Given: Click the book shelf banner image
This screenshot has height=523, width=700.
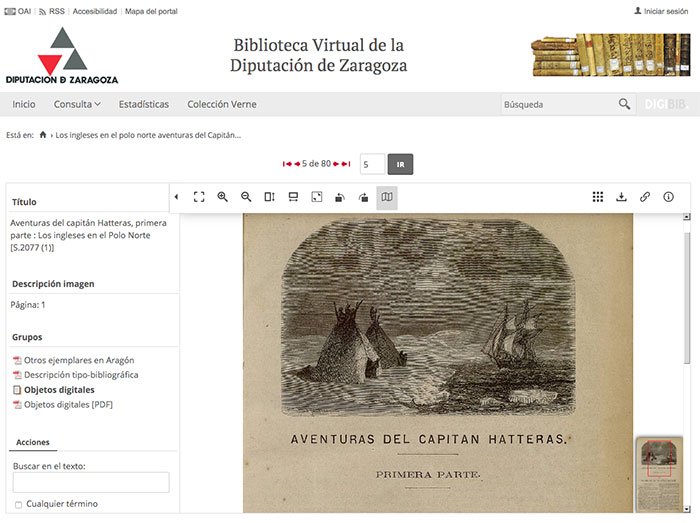Looking at the screenshot, I should [x=611, y=54].
